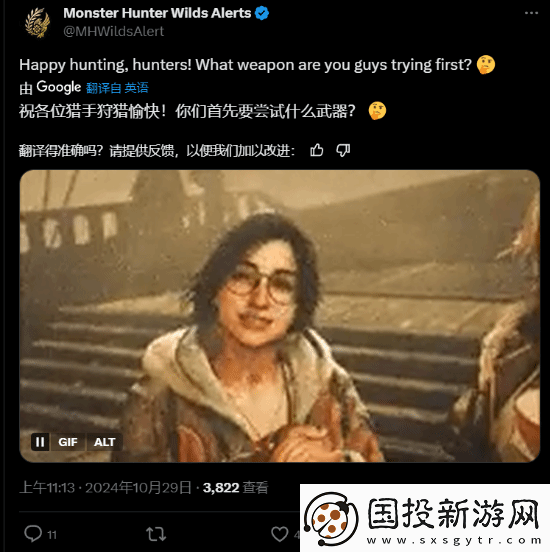Click the GIF label badge
The image size is (550, 552).
click(x=68, y=442)
